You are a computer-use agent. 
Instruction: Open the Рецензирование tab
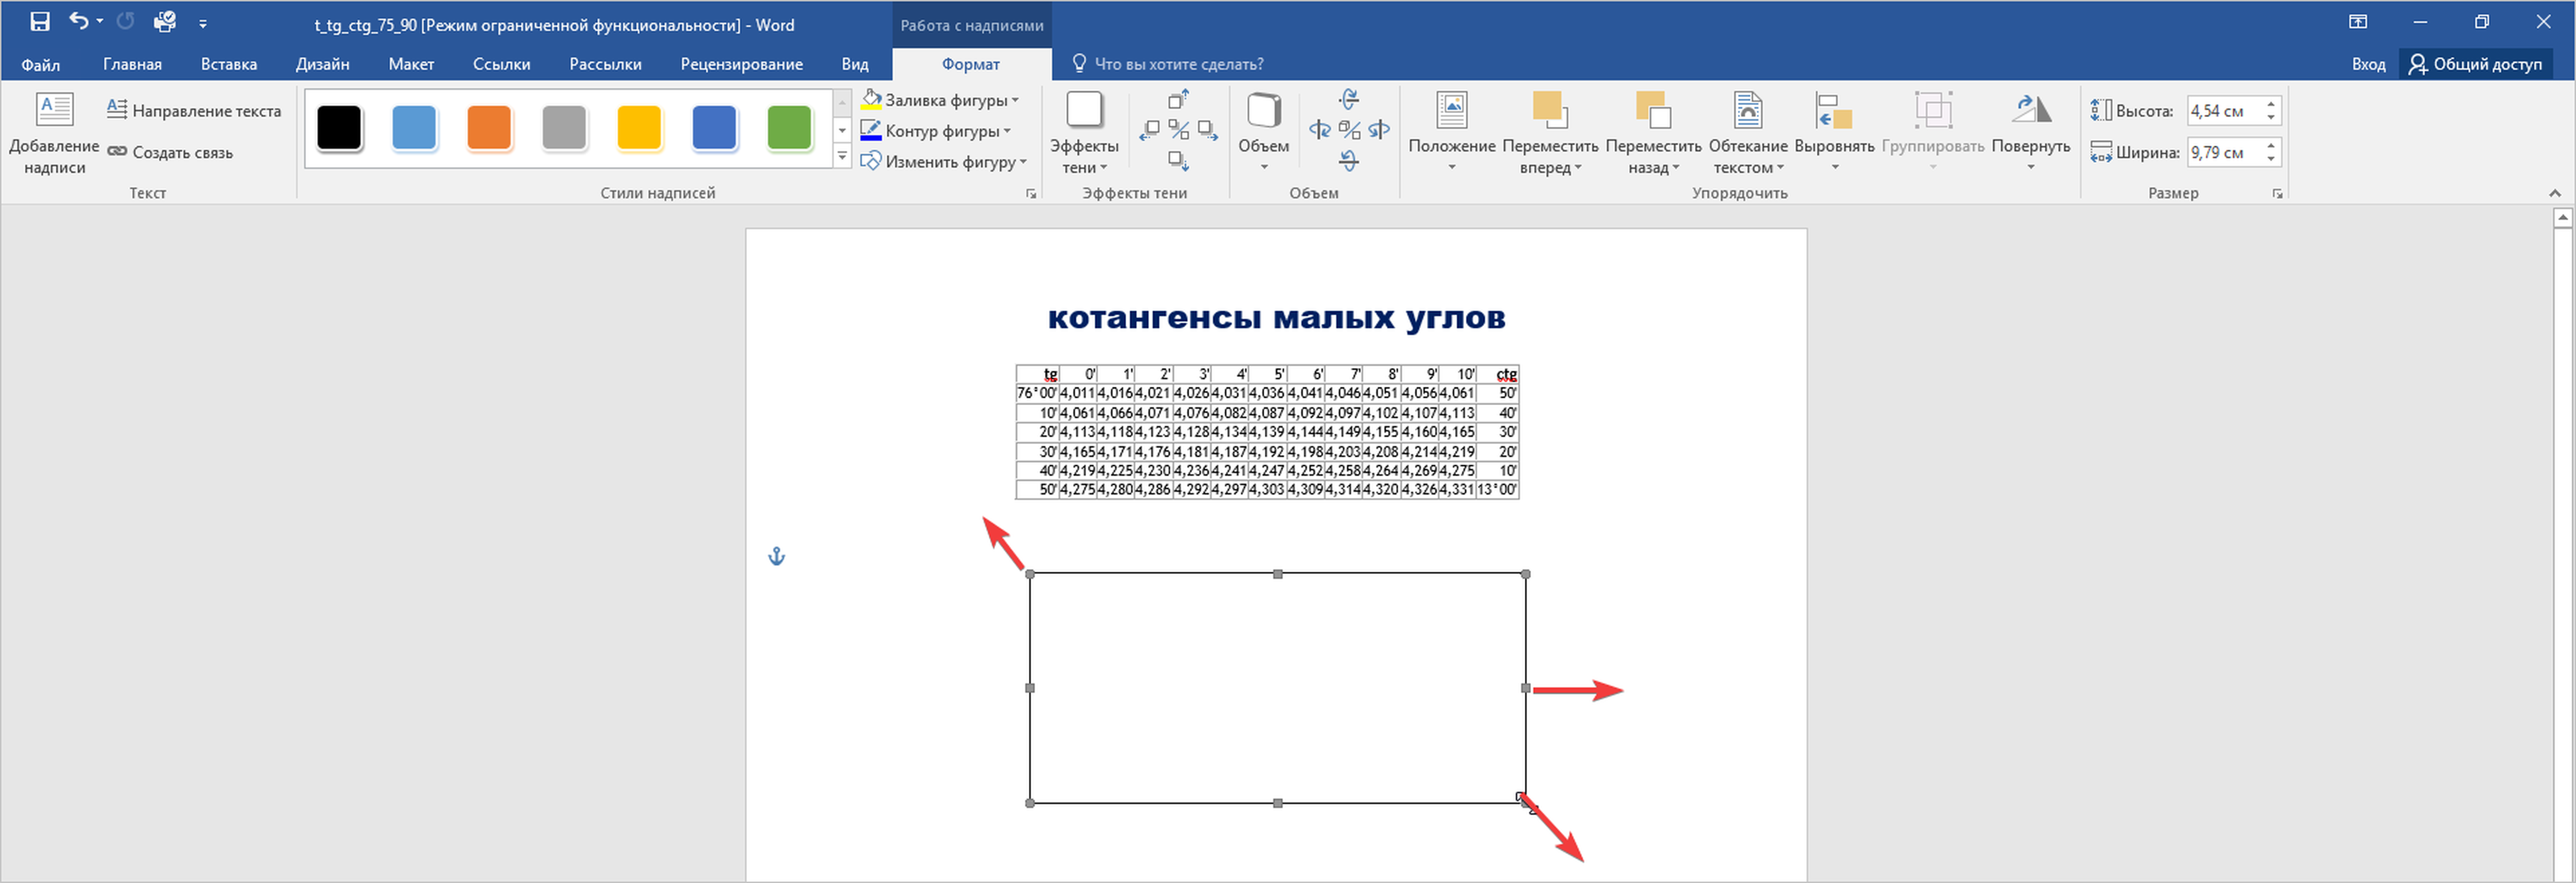[x=741, y=64]
